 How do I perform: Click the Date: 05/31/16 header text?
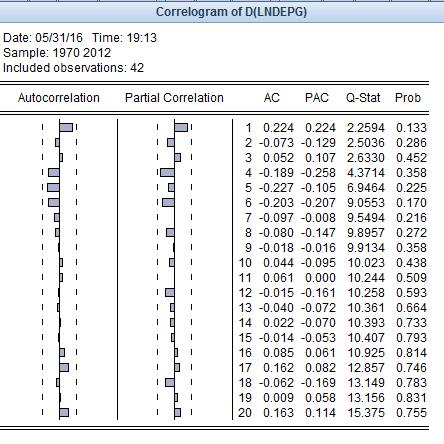point(43,38)
